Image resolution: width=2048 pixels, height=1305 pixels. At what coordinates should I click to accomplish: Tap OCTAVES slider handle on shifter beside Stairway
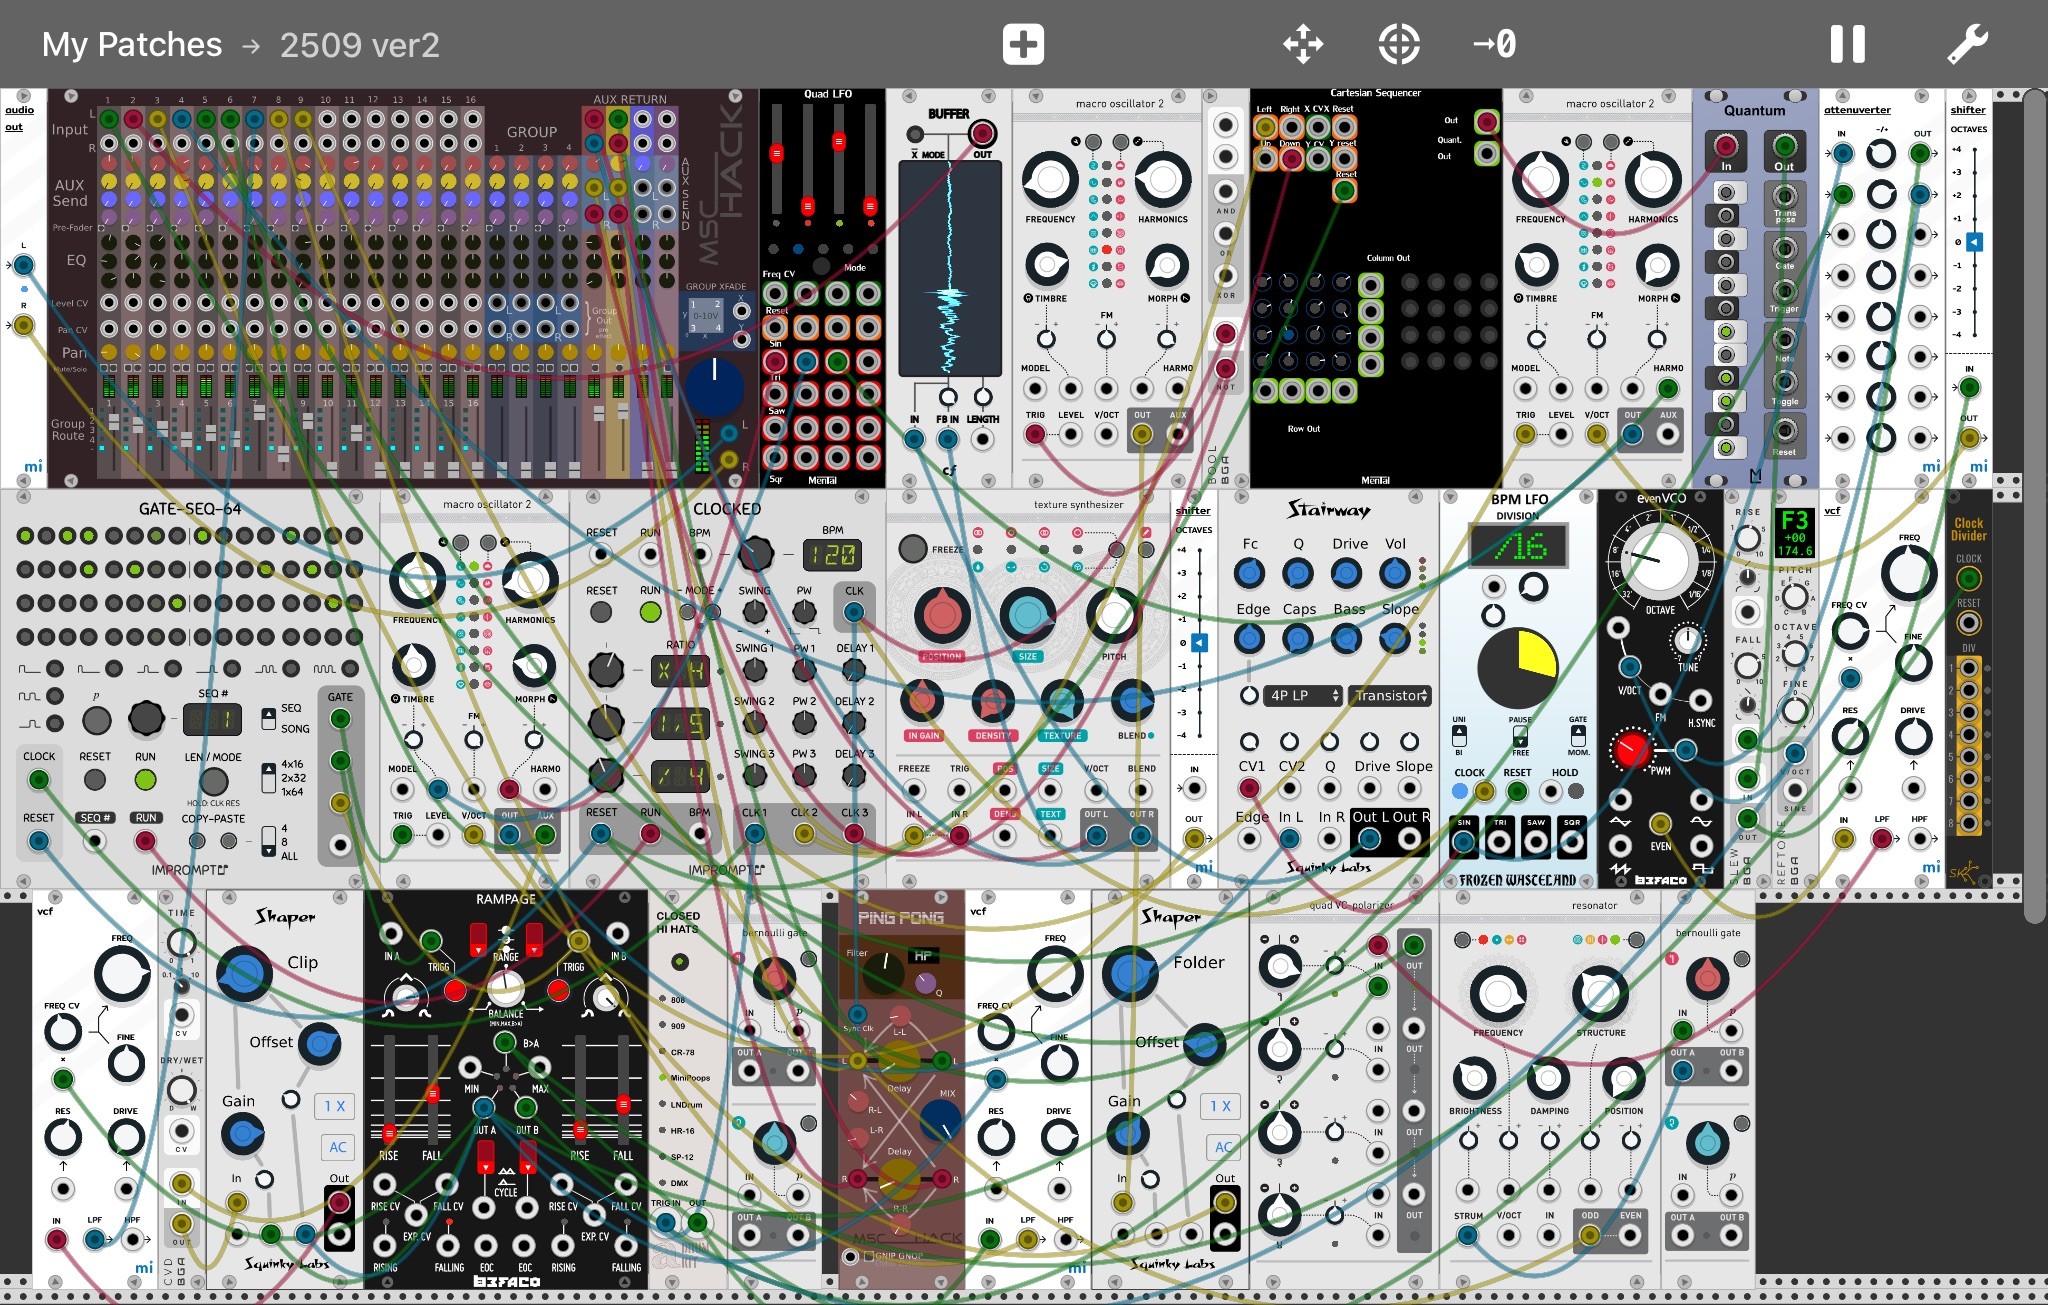coord(1199,642)
